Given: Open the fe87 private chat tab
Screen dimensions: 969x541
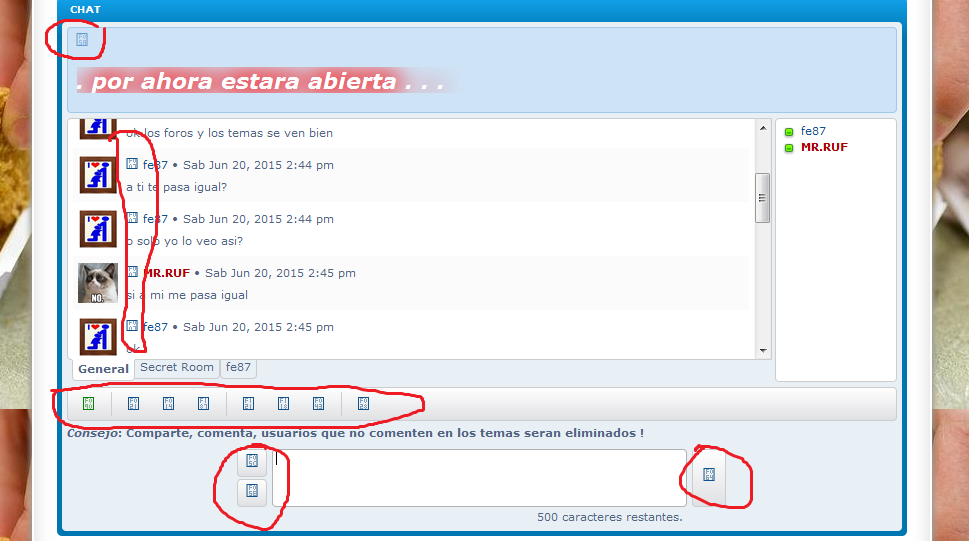Looking at the screenshot, I should pyautogui.click(x=238, y=368).
